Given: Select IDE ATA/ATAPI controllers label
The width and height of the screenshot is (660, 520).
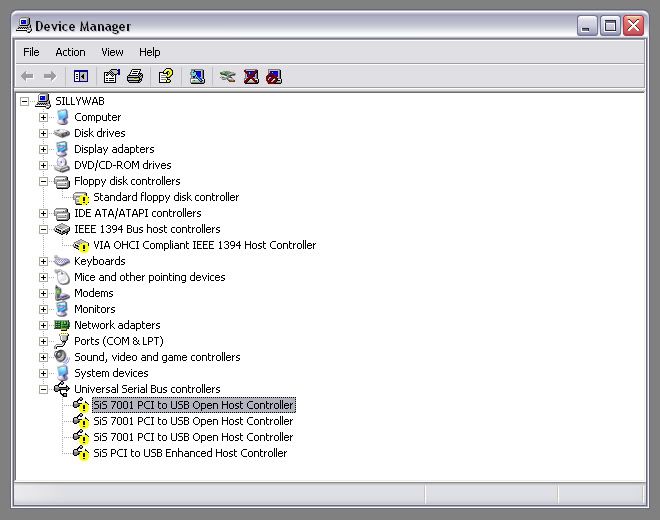Looking at the screenshot, I should pos(138,213).
